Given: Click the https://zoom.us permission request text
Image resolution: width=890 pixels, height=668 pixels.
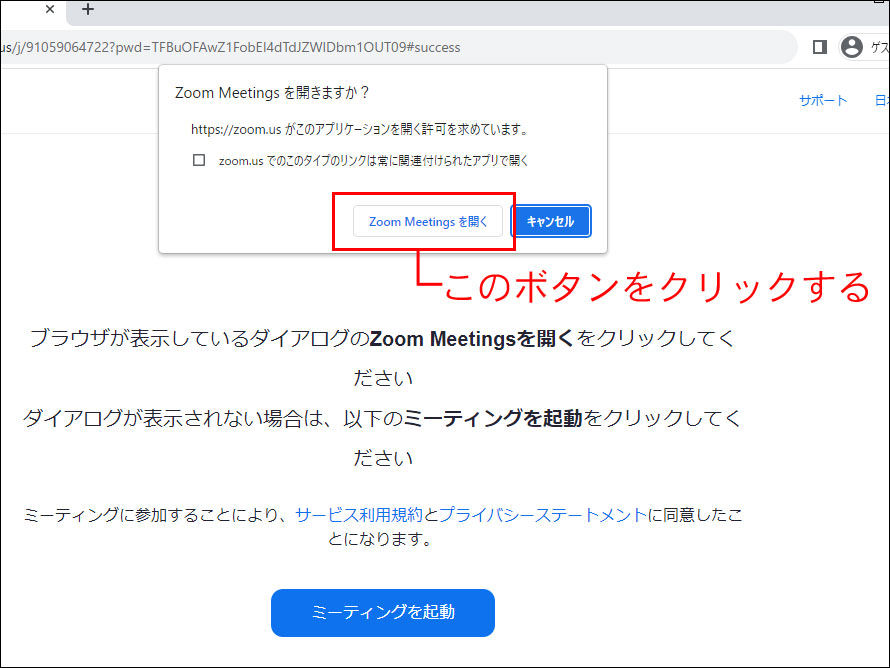Looking at the screenshot, I should pos(360,129).
